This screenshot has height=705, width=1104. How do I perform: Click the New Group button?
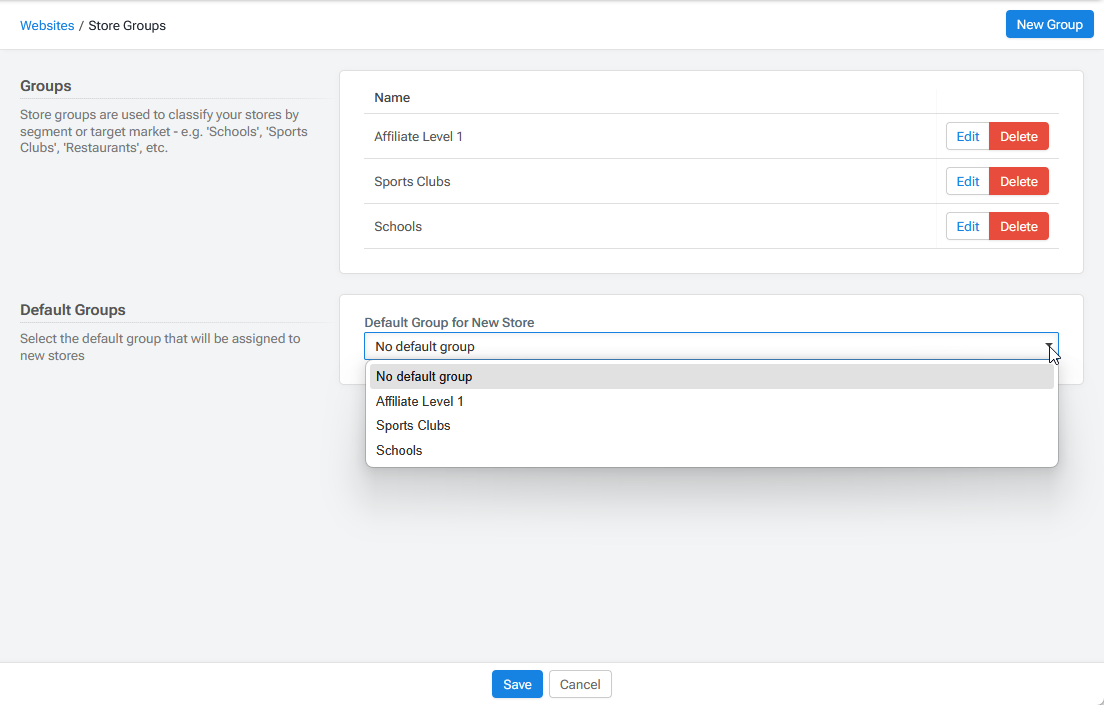(1049, 25)
